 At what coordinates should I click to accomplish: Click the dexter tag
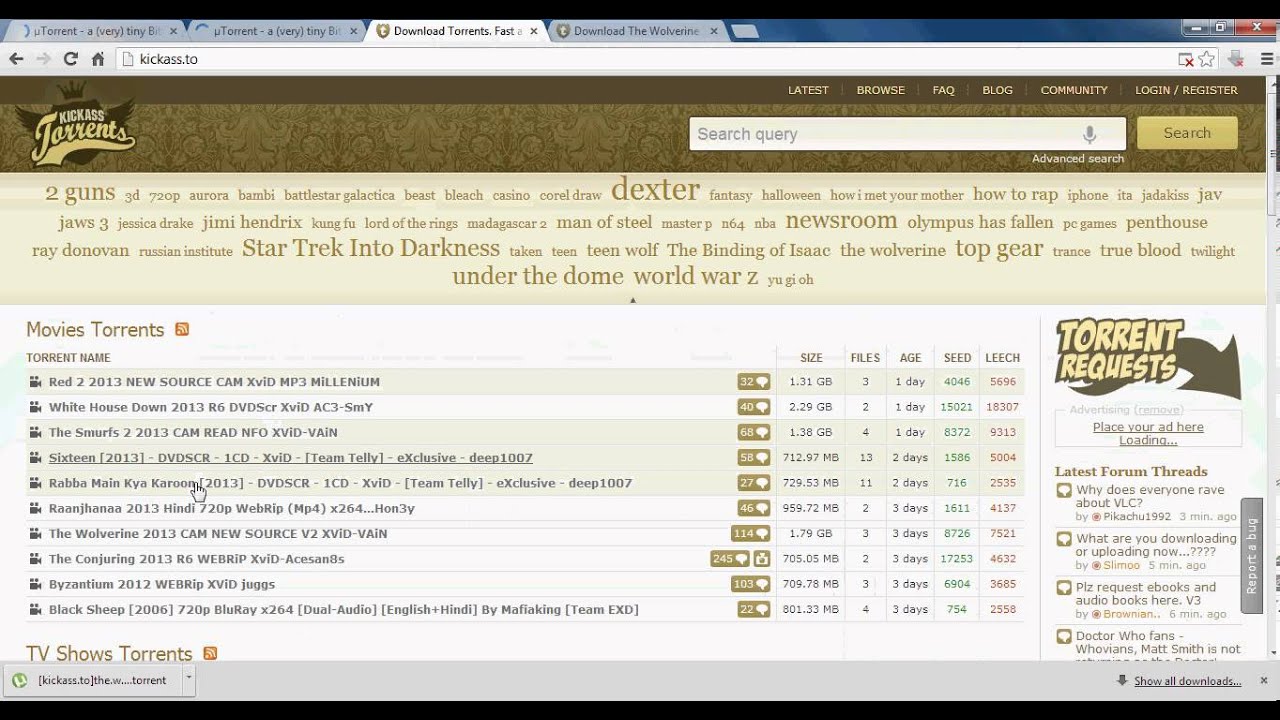coord(655,189)
